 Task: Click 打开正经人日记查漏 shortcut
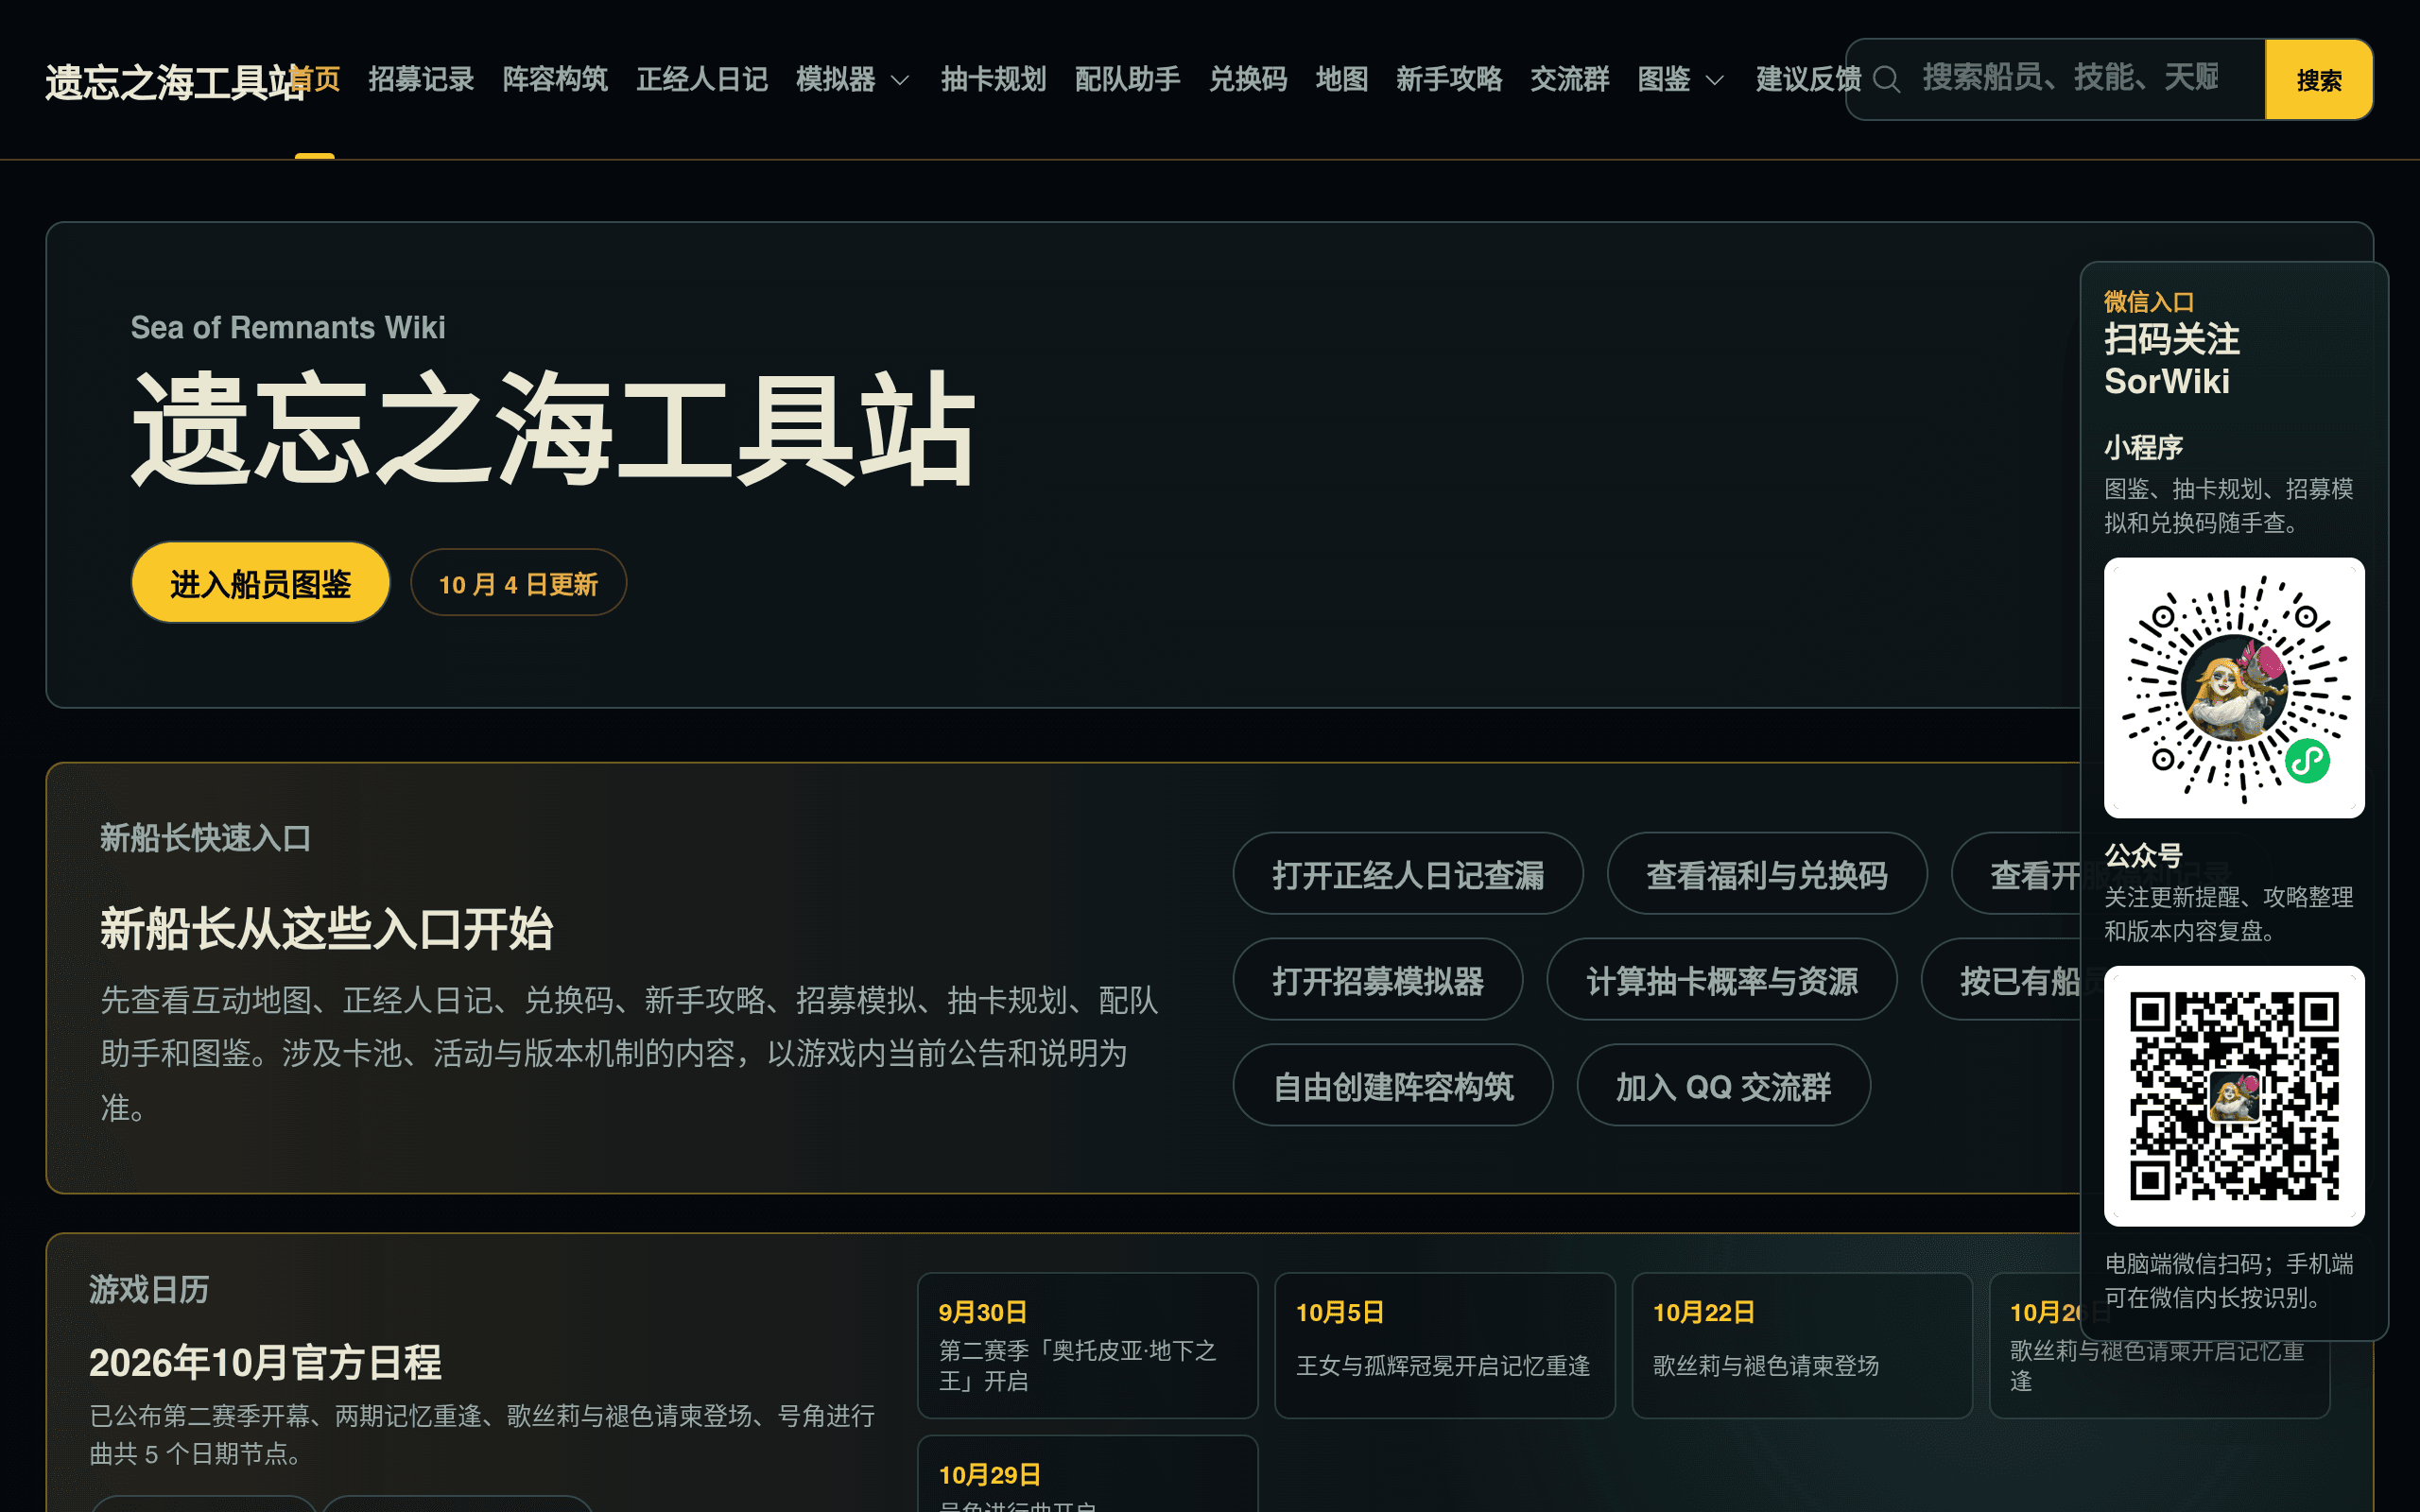coord(1408,874)
